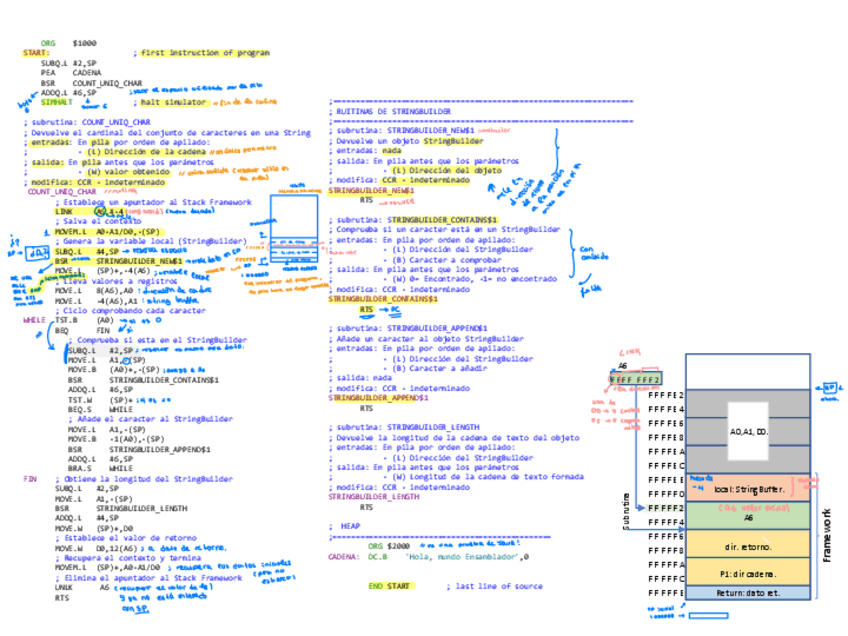
Task: Click the P1: dir cadena stack cell
Action: point(748,573)
